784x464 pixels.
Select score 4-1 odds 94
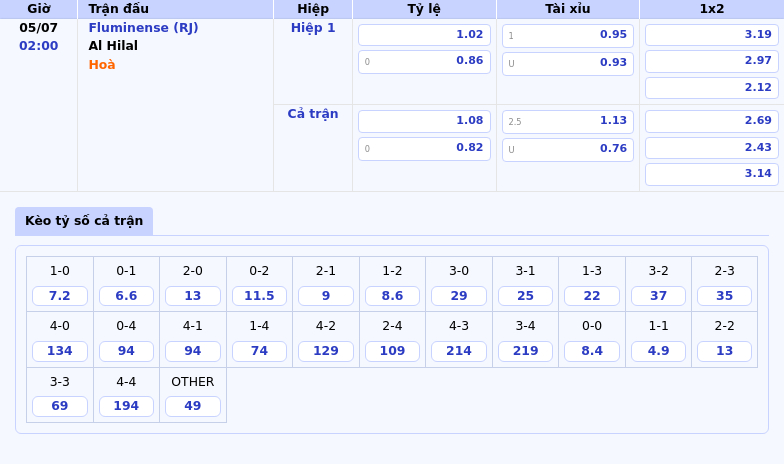click(x=193, y=351)
